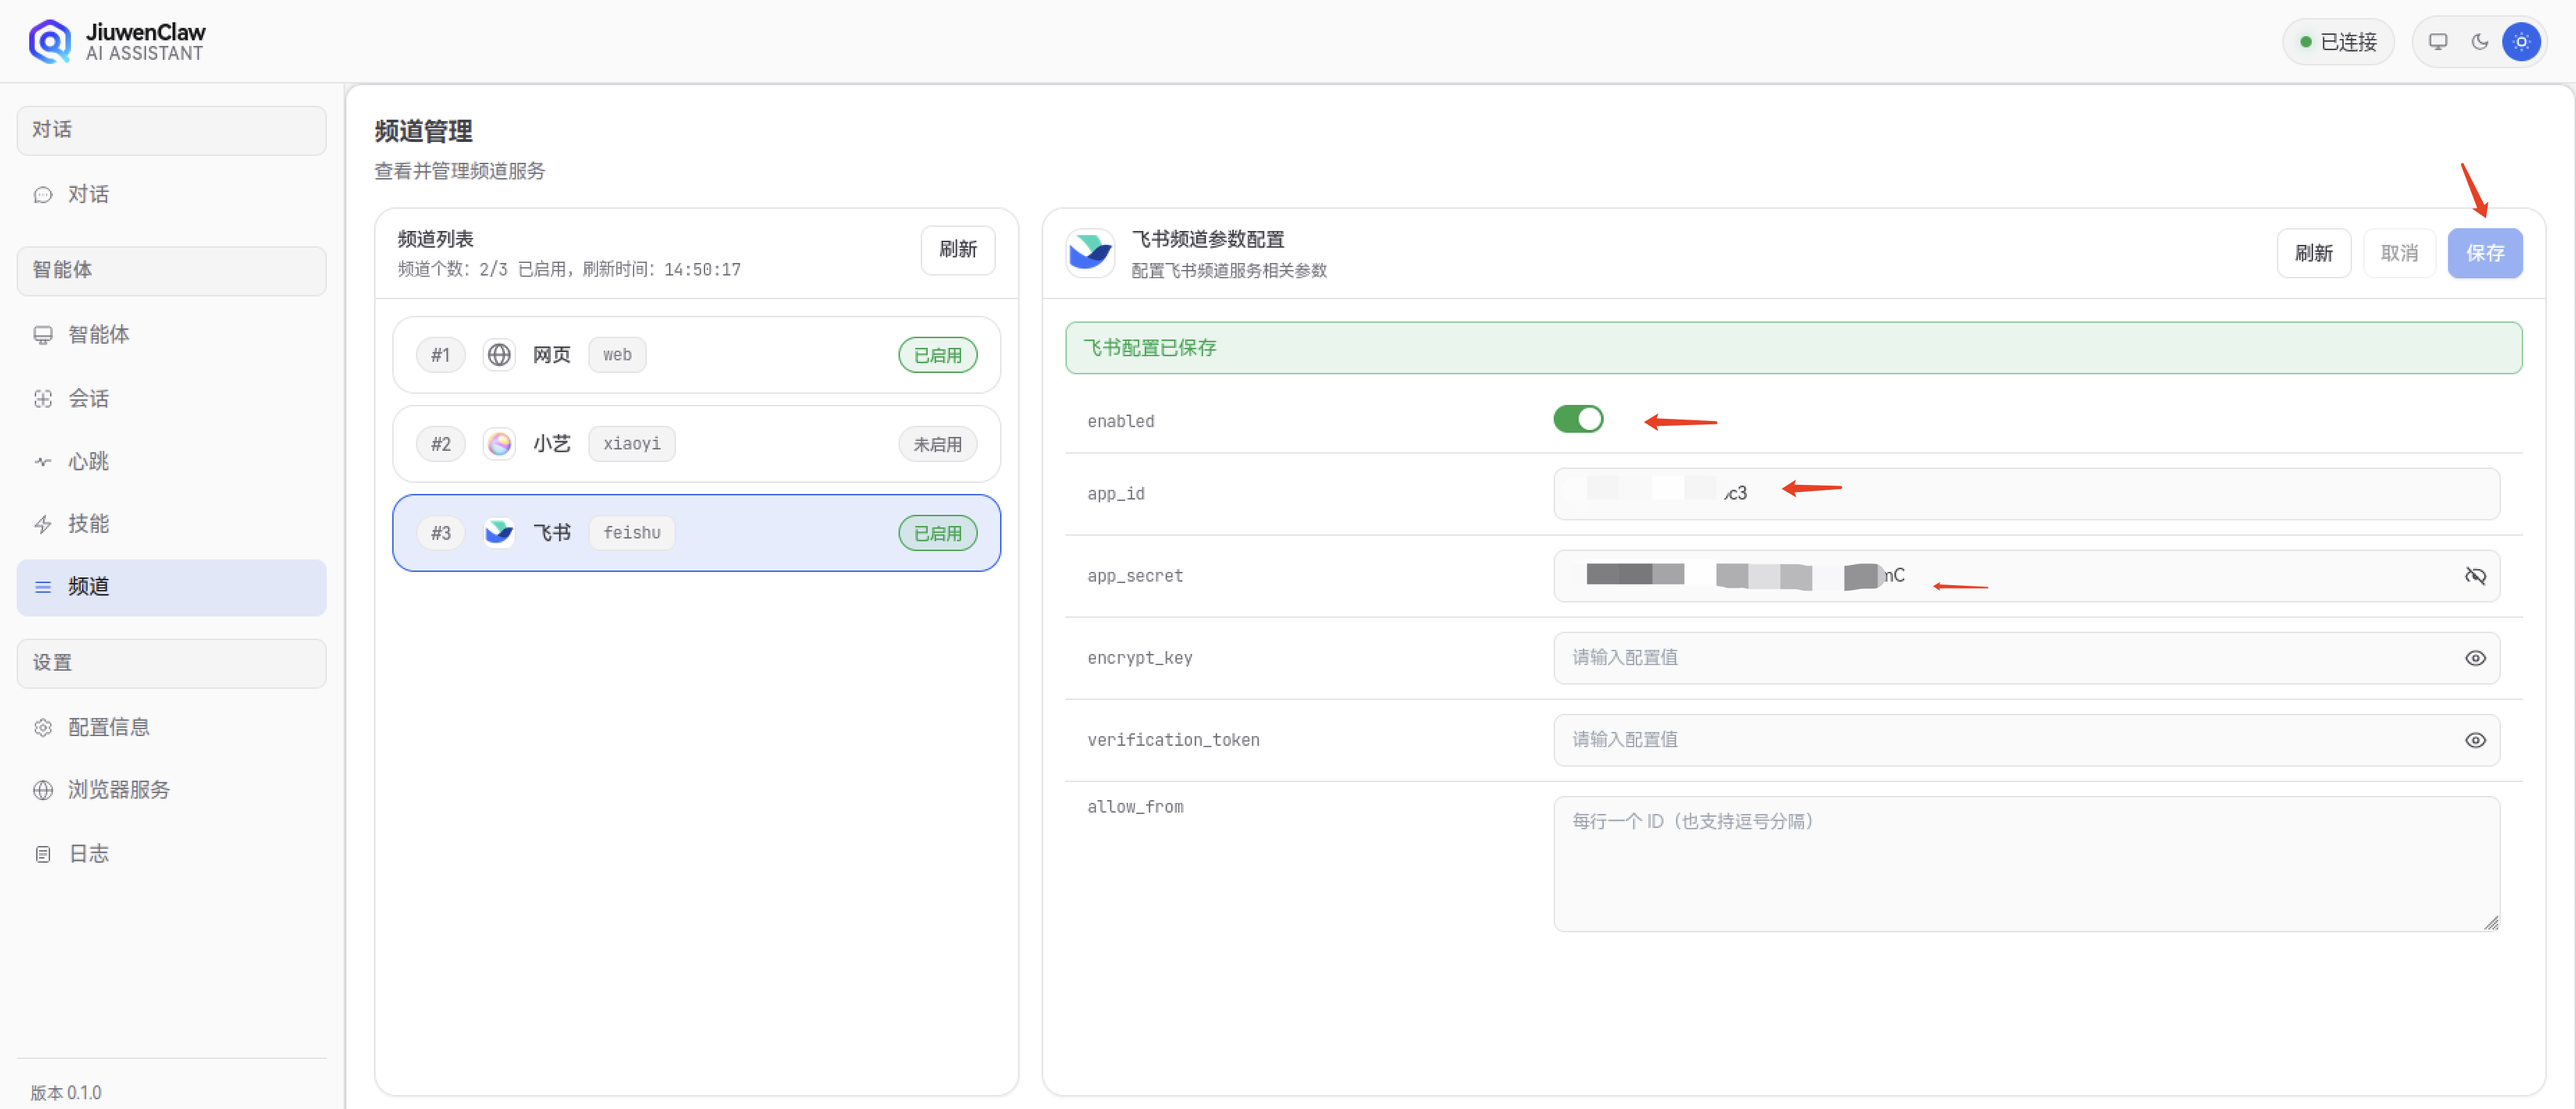Screen dimensions: 2576x1109
Task: Click 保存 to save Feishu config
Action: [2484, 253]
